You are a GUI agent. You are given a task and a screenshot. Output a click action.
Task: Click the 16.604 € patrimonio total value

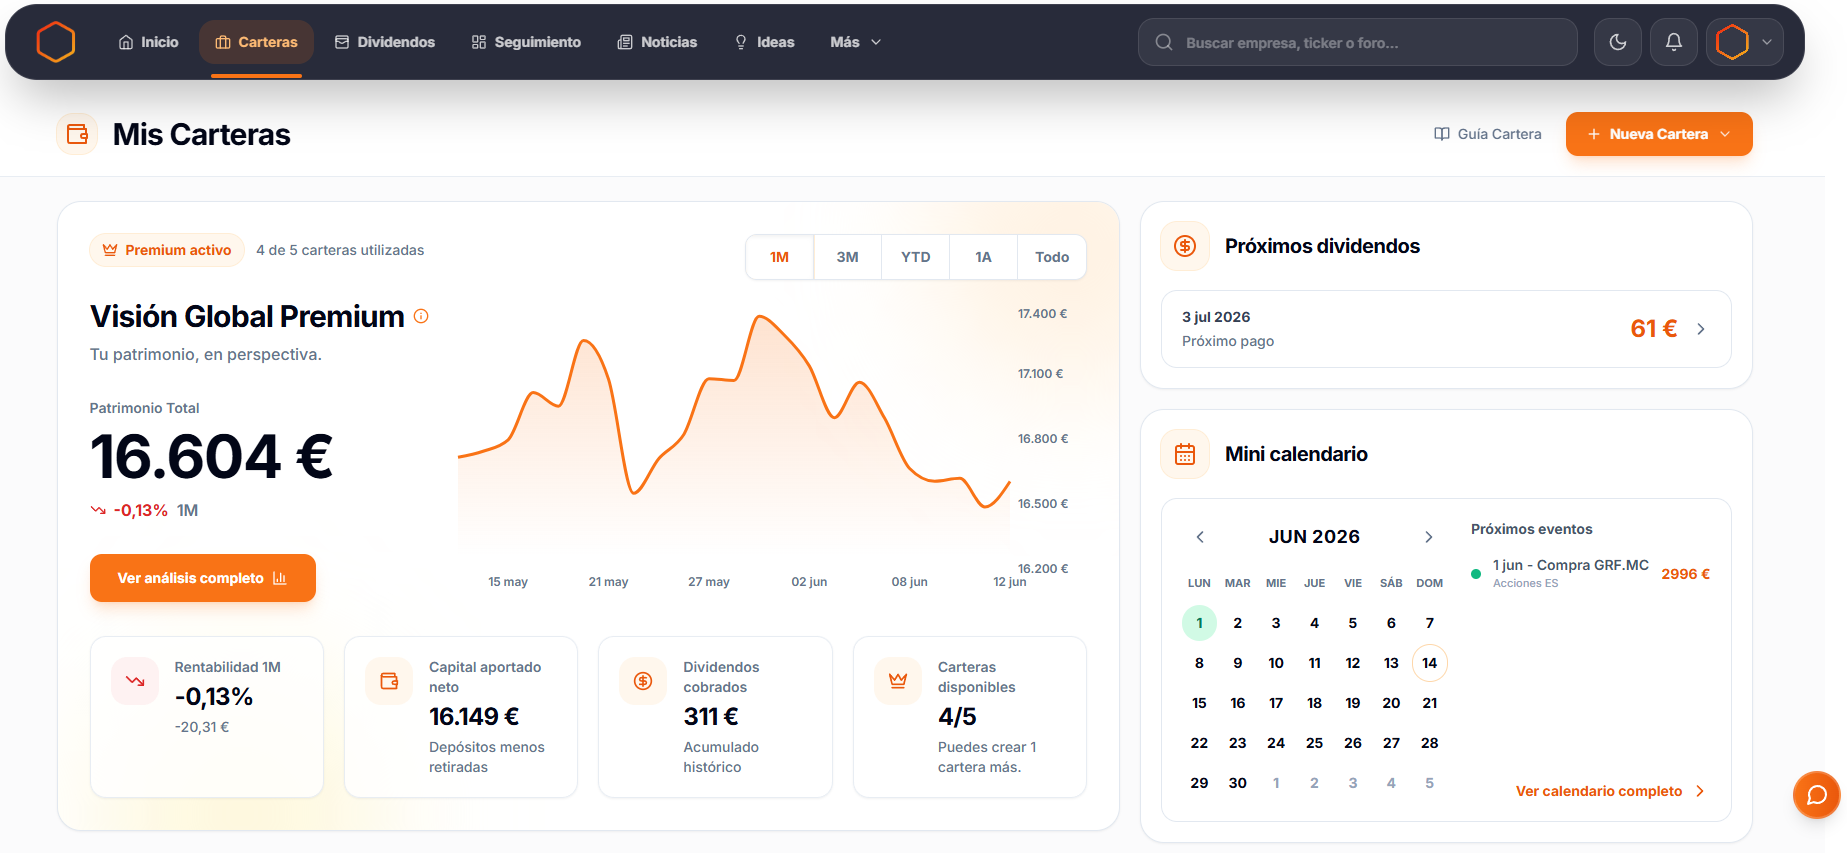(211, 457)
